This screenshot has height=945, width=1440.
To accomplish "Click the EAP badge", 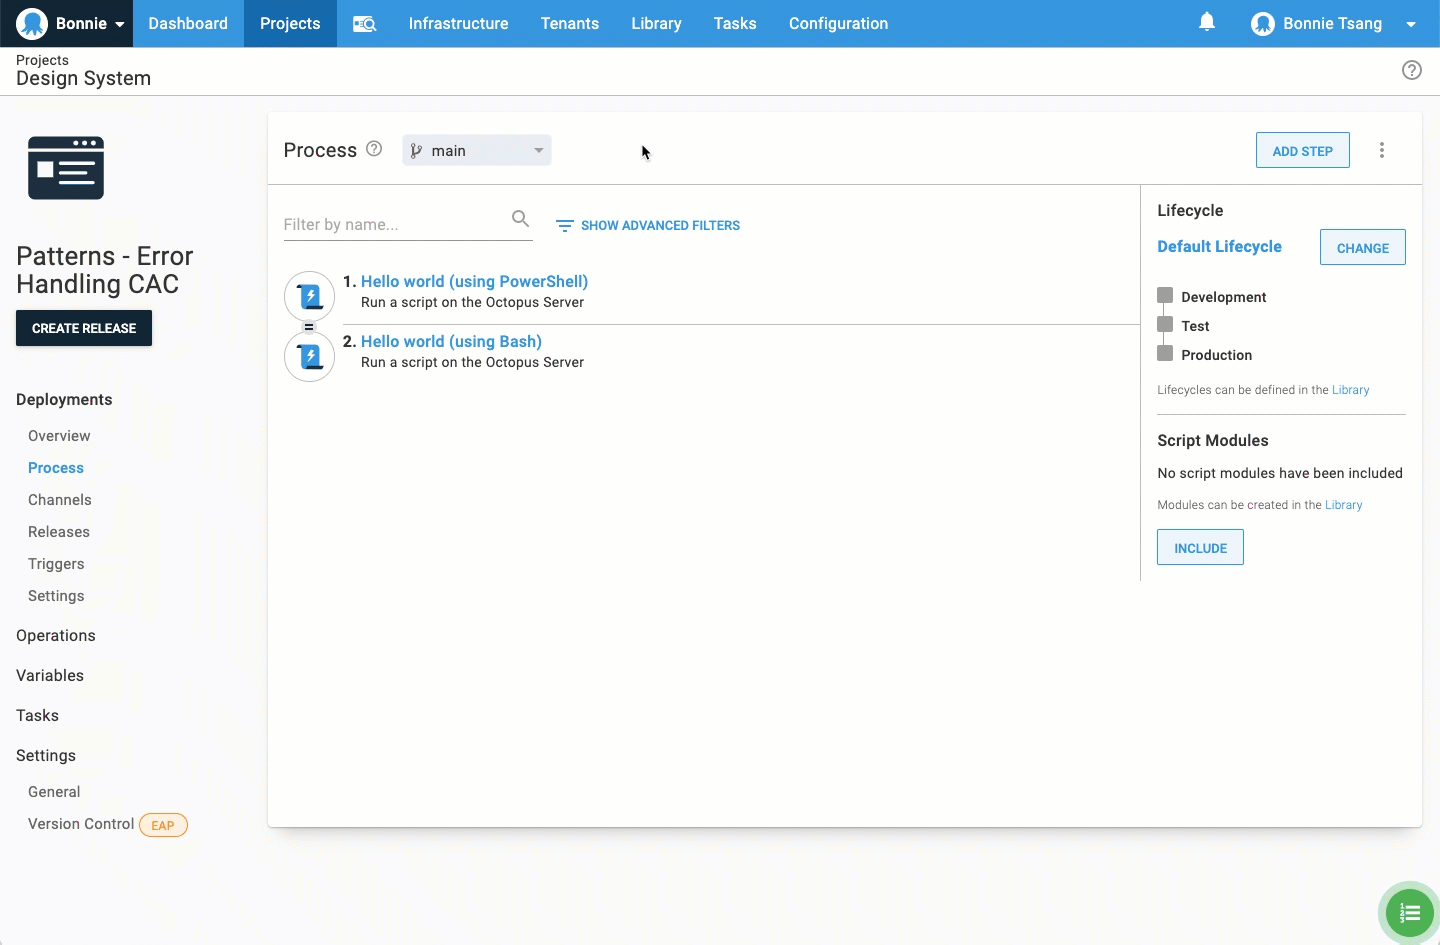I will coord(163,825).
